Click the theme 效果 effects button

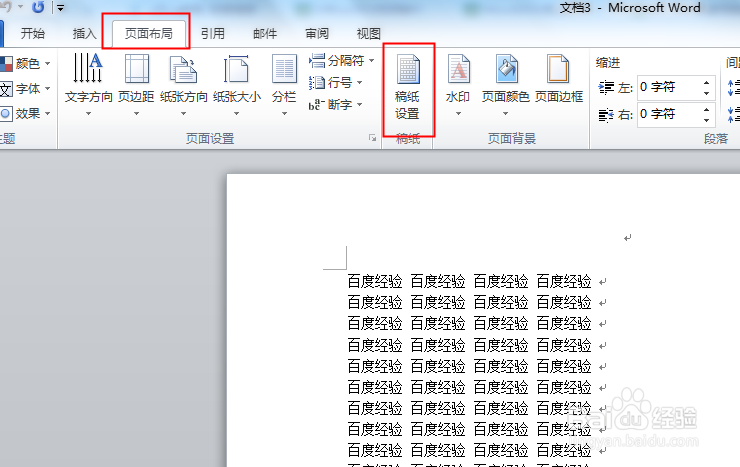[25, 114]
